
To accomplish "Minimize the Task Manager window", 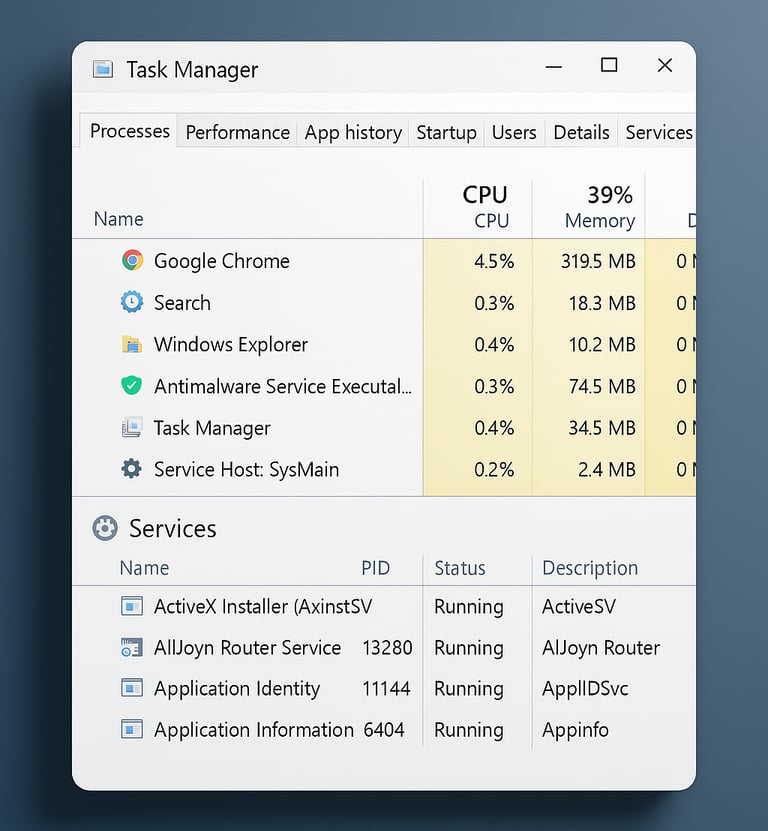I will 553,67.
